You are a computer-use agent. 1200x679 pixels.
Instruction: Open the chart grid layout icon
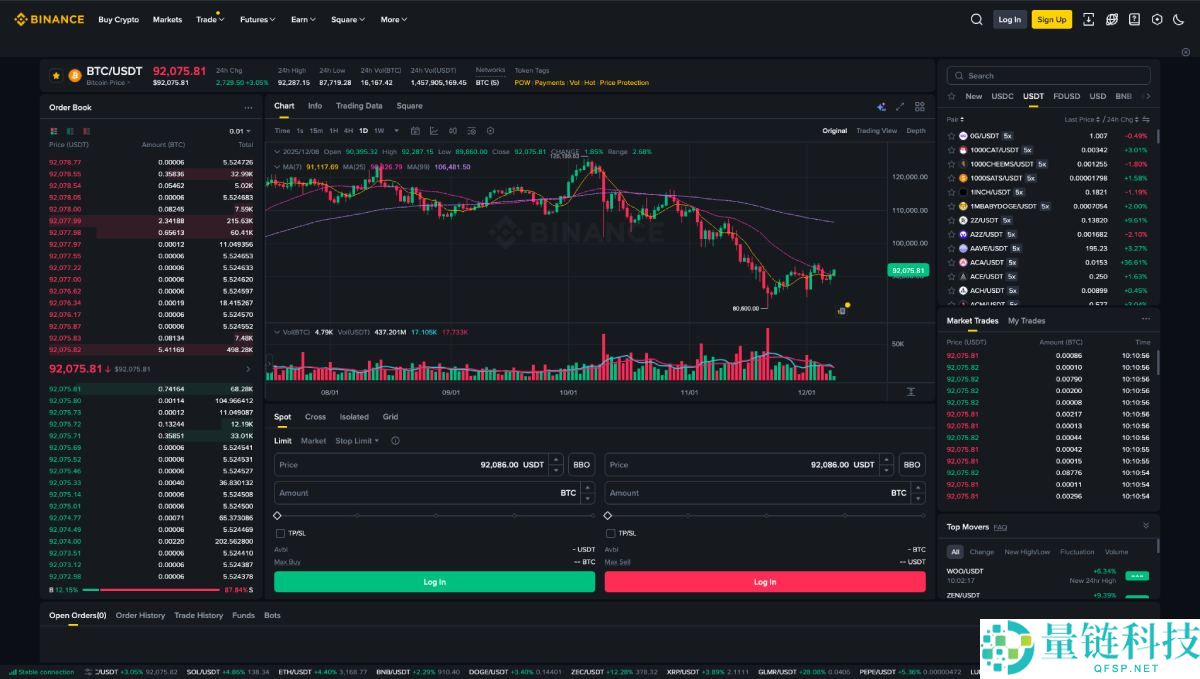(x=920, y=106)
